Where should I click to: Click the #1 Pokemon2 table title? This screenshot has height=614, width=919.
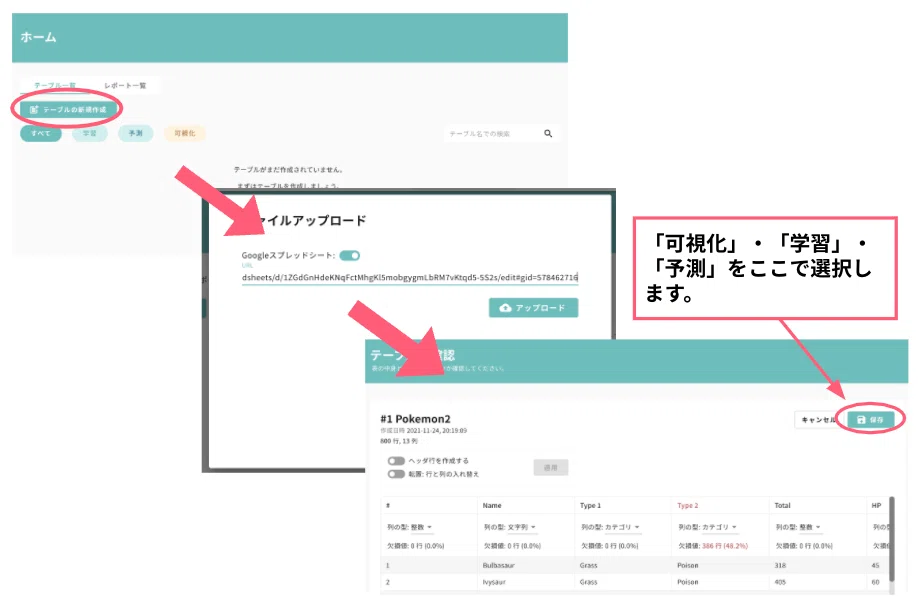tap(416, 419)
